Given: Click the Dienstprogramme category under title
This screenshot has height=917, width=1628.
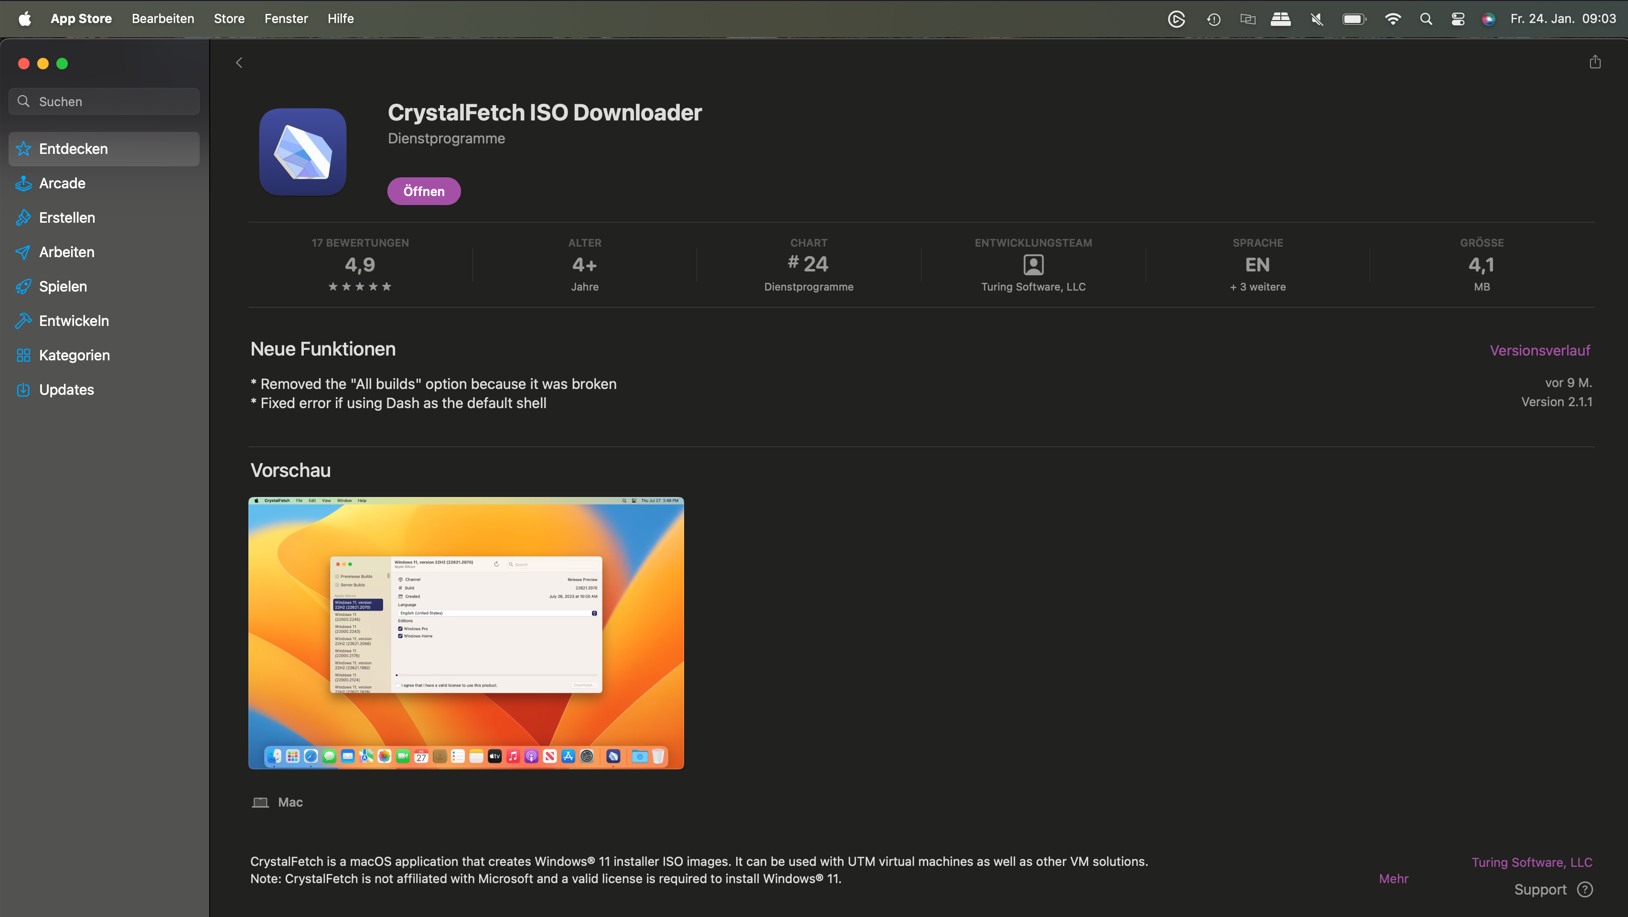Looking at the screenshot, I should (x=446, y=138).
